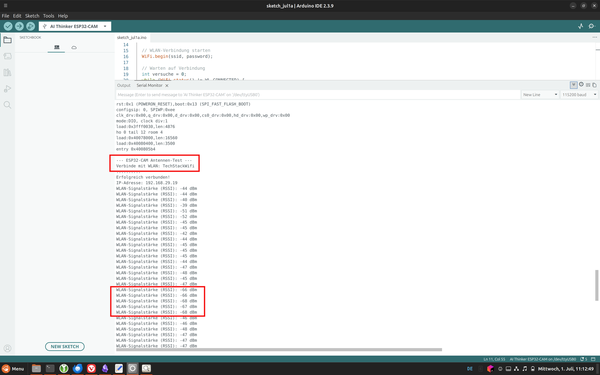Show local sketchbook computer tab
600x375 pixels.
pyautogui.click(x=57, y=47)
